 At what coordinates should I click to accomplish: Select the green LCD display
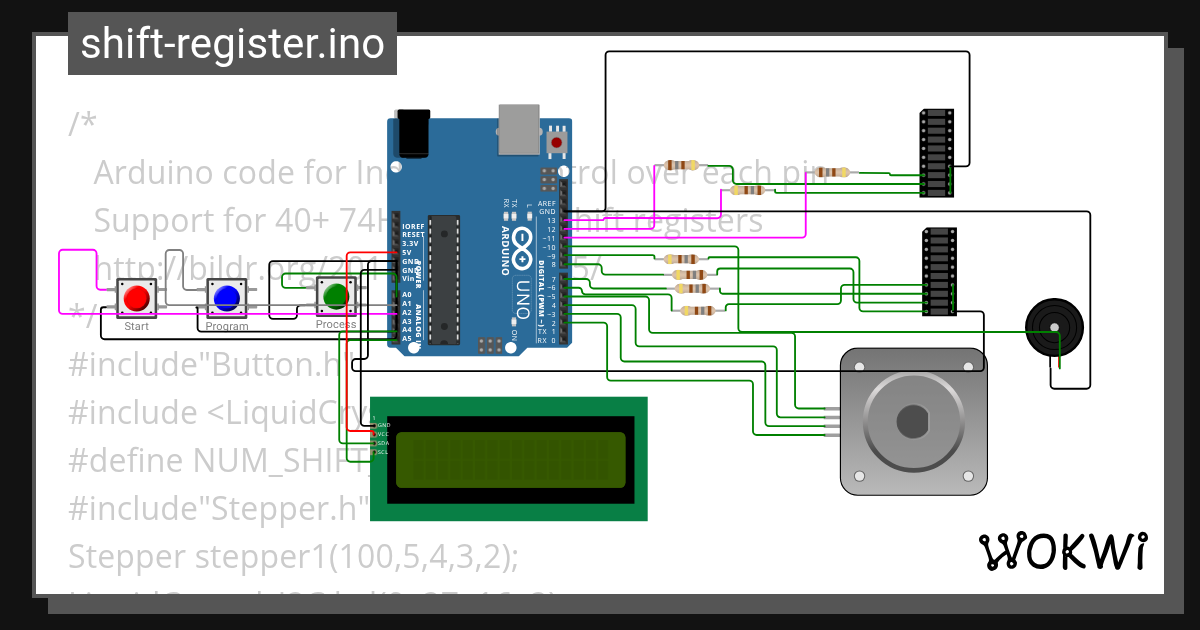(508, 458)
